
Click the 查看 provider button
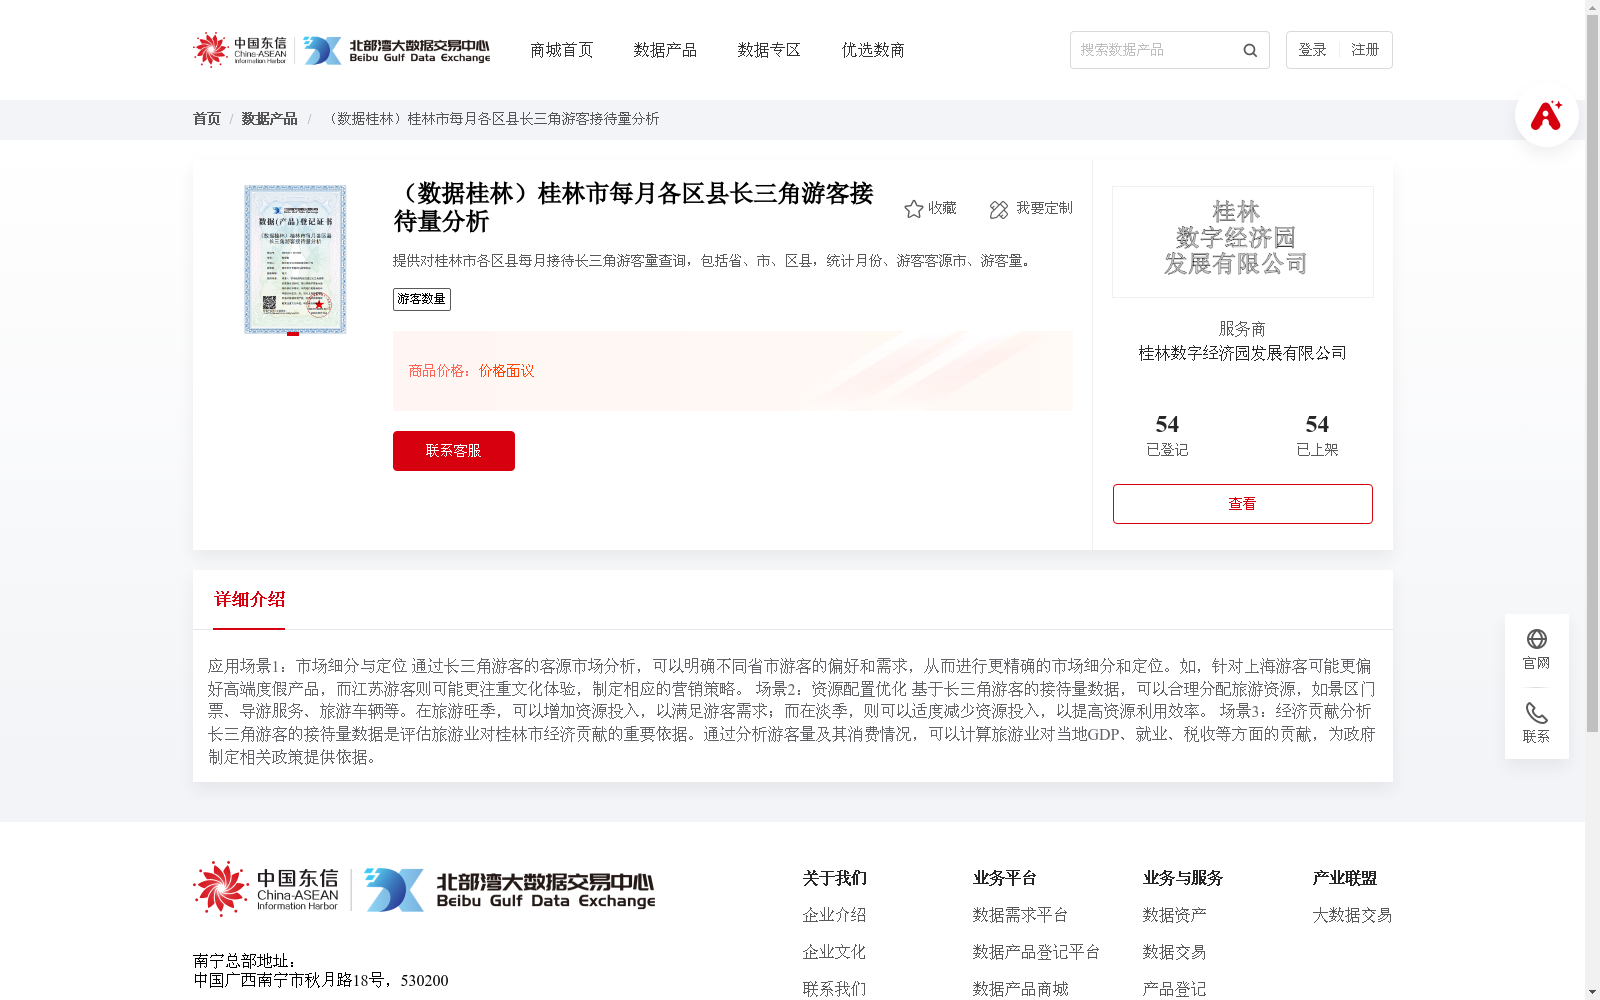click(x=1243, y=504)
